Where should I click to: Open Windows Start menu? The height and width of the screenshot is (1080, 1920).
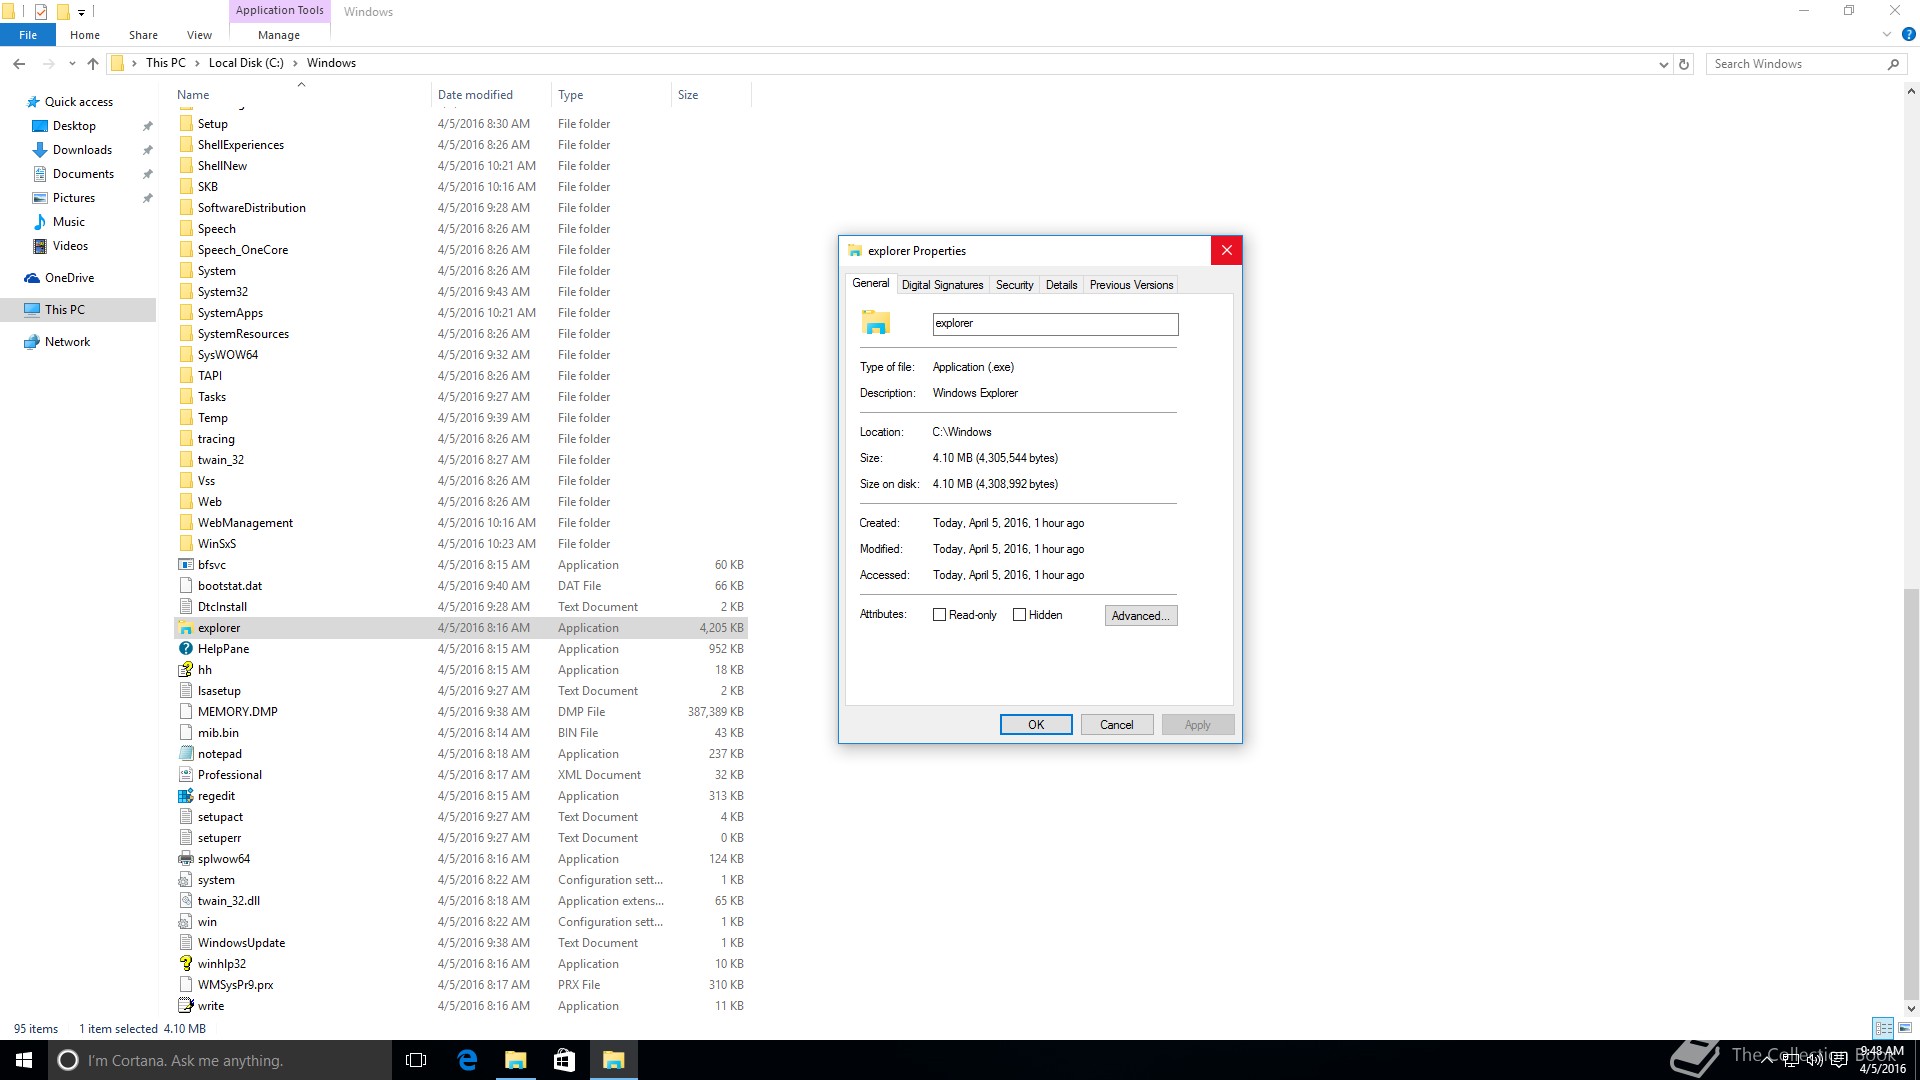[24, 1060]
